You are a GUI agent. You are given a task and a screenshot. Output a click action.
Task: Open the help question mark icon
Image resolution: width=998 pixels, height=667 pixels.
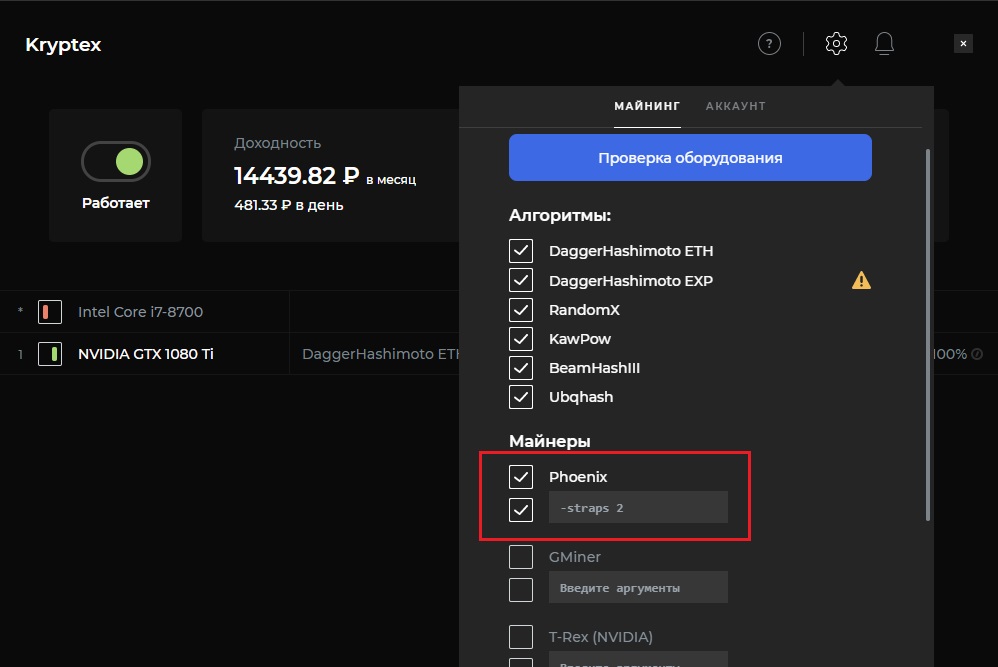[x=769, y=44]
